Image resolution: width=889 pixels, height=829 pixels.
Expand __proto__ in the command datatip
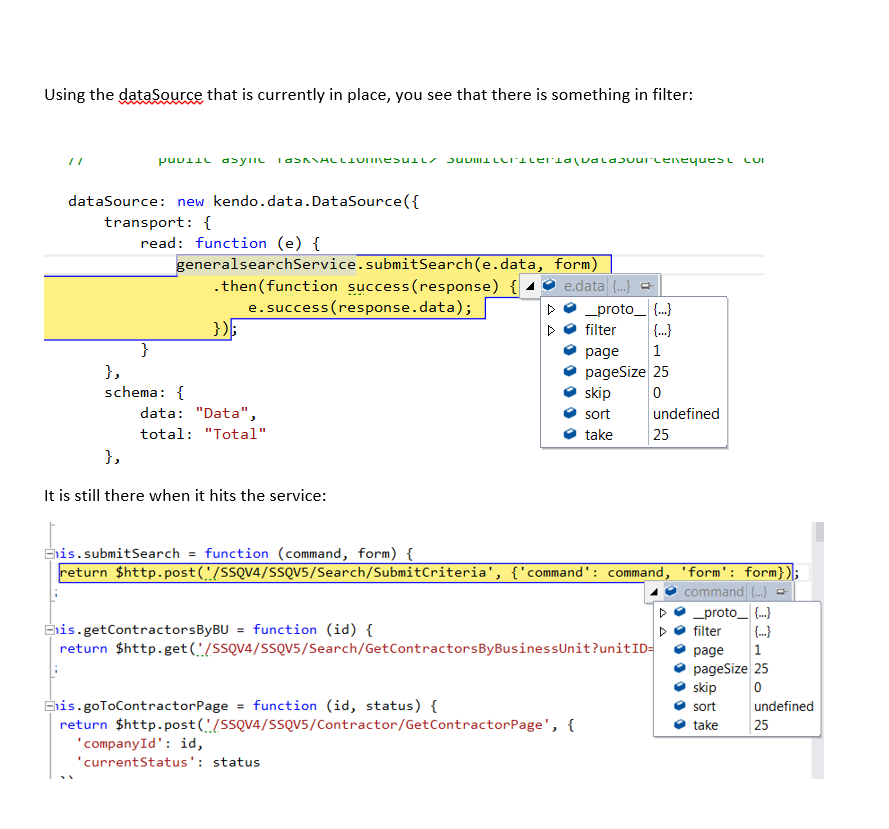coord(663,613)
